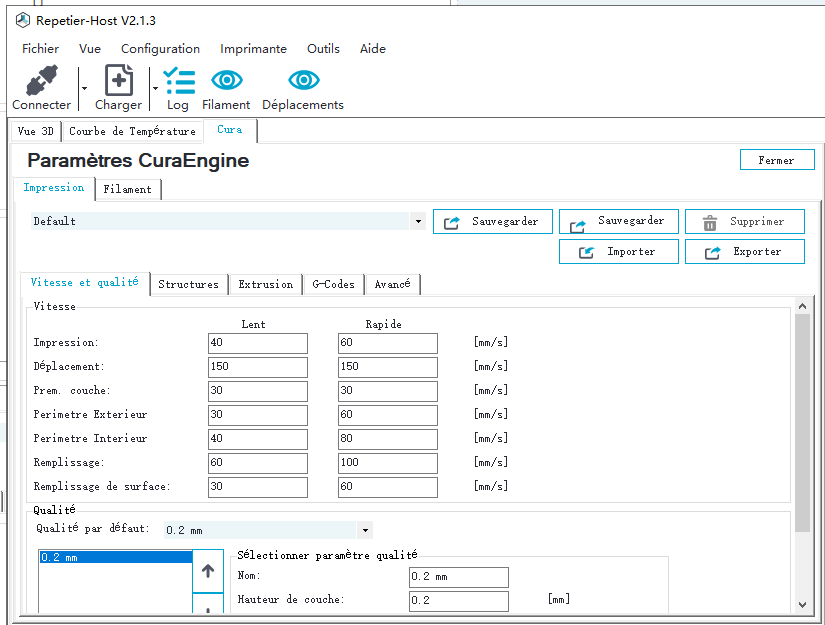Click the Exporter button
825x625 pixels.
[x=744, y=251]
